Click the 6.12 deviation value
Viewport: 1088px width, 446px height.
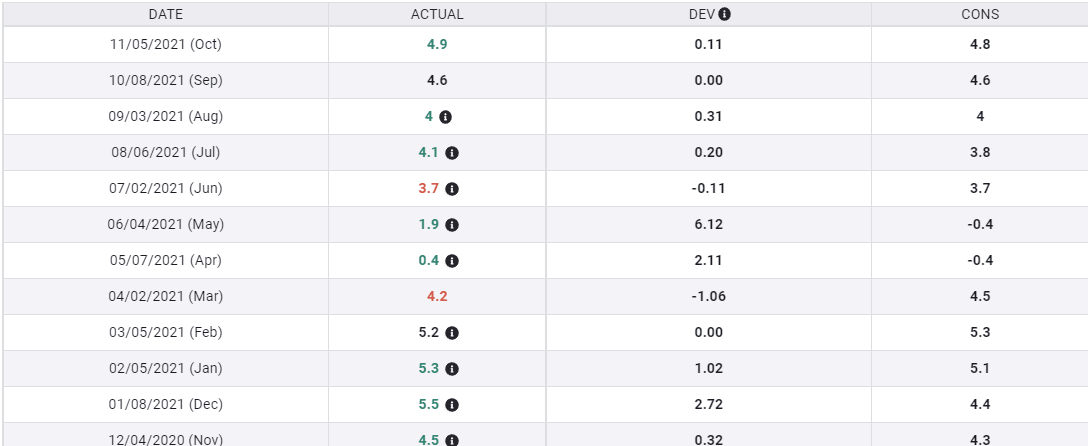[708, 225]
